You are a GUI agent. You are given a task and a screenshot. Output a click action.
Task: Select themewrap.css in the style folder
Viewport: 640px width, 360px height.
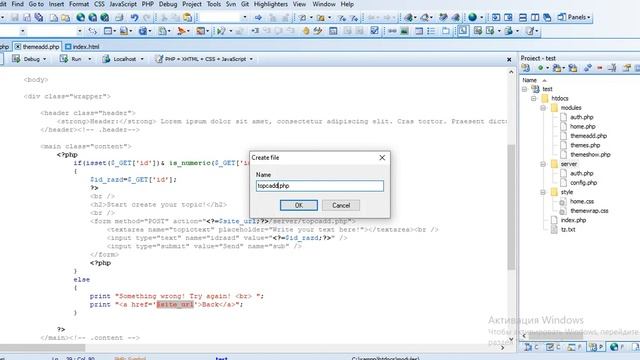coord(589,211)
